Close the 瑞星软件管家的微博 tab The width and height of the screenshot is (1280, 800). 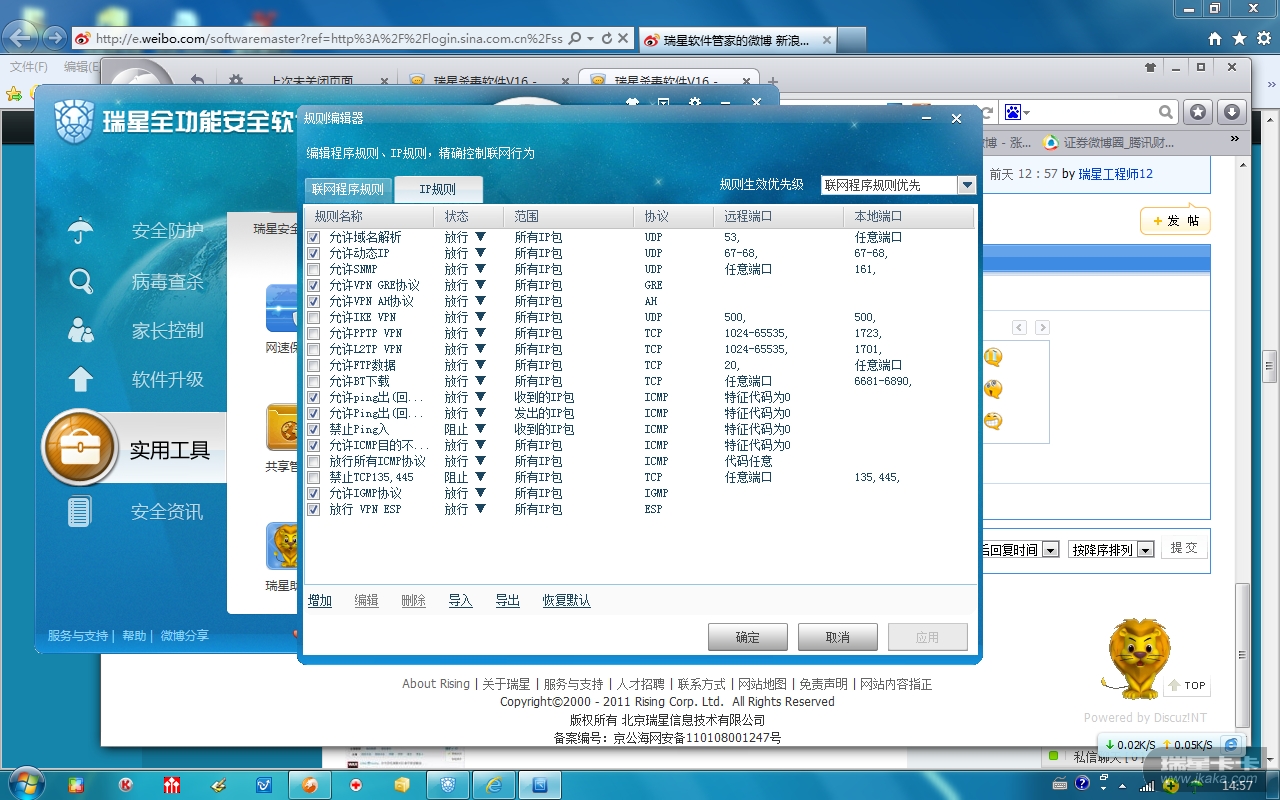pos(827,40)
